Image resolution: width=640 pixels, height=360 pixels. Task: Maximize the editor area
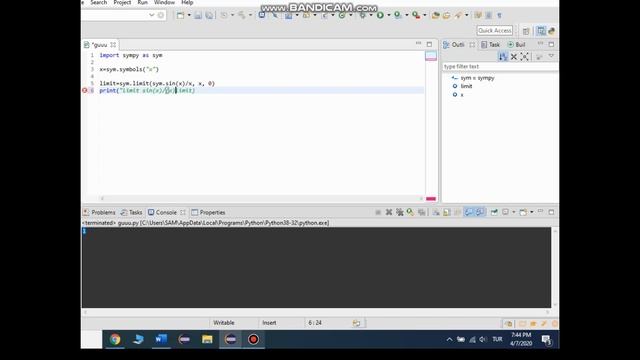coord(429,44)
